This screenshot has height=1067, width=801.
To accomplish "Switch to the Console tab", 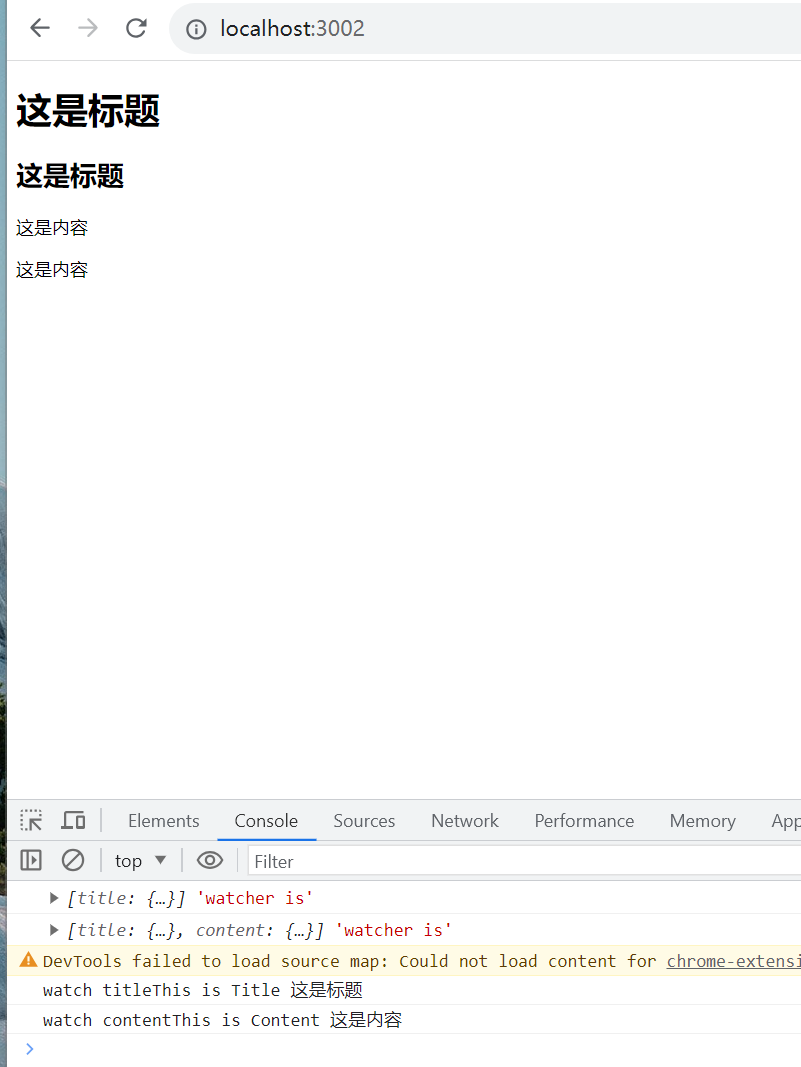I will (x=266, y=821).
